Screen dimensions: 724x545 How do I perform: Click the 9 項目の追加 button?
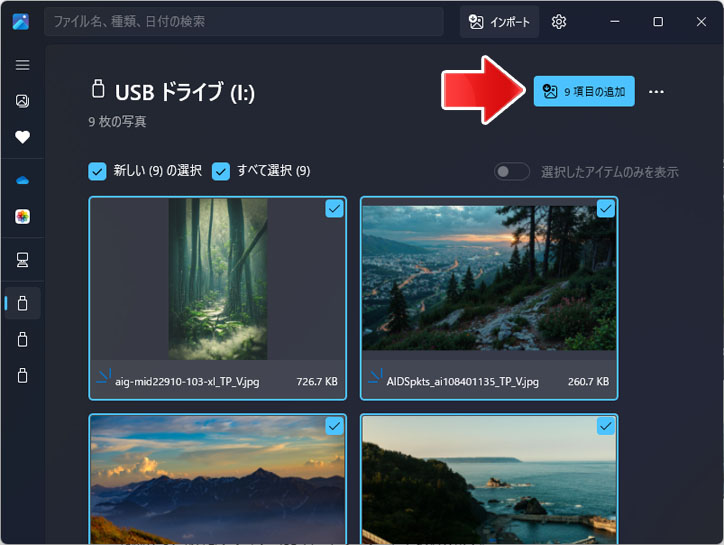point(584,92)
